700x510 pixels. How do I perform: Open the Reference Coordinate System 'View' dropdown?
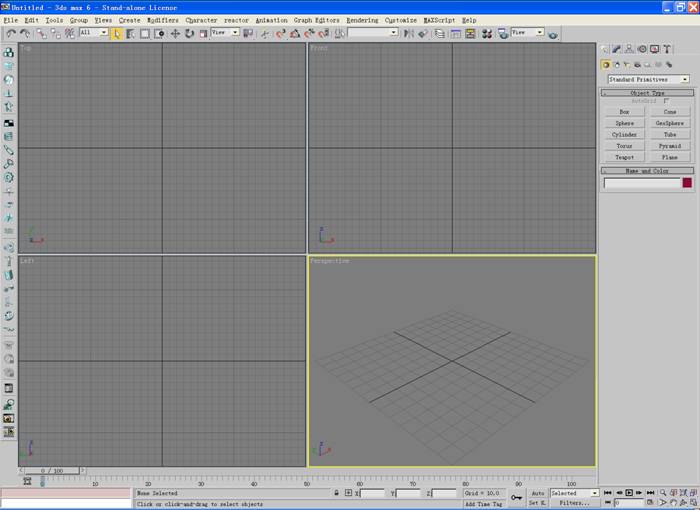[x=225, y=32]
